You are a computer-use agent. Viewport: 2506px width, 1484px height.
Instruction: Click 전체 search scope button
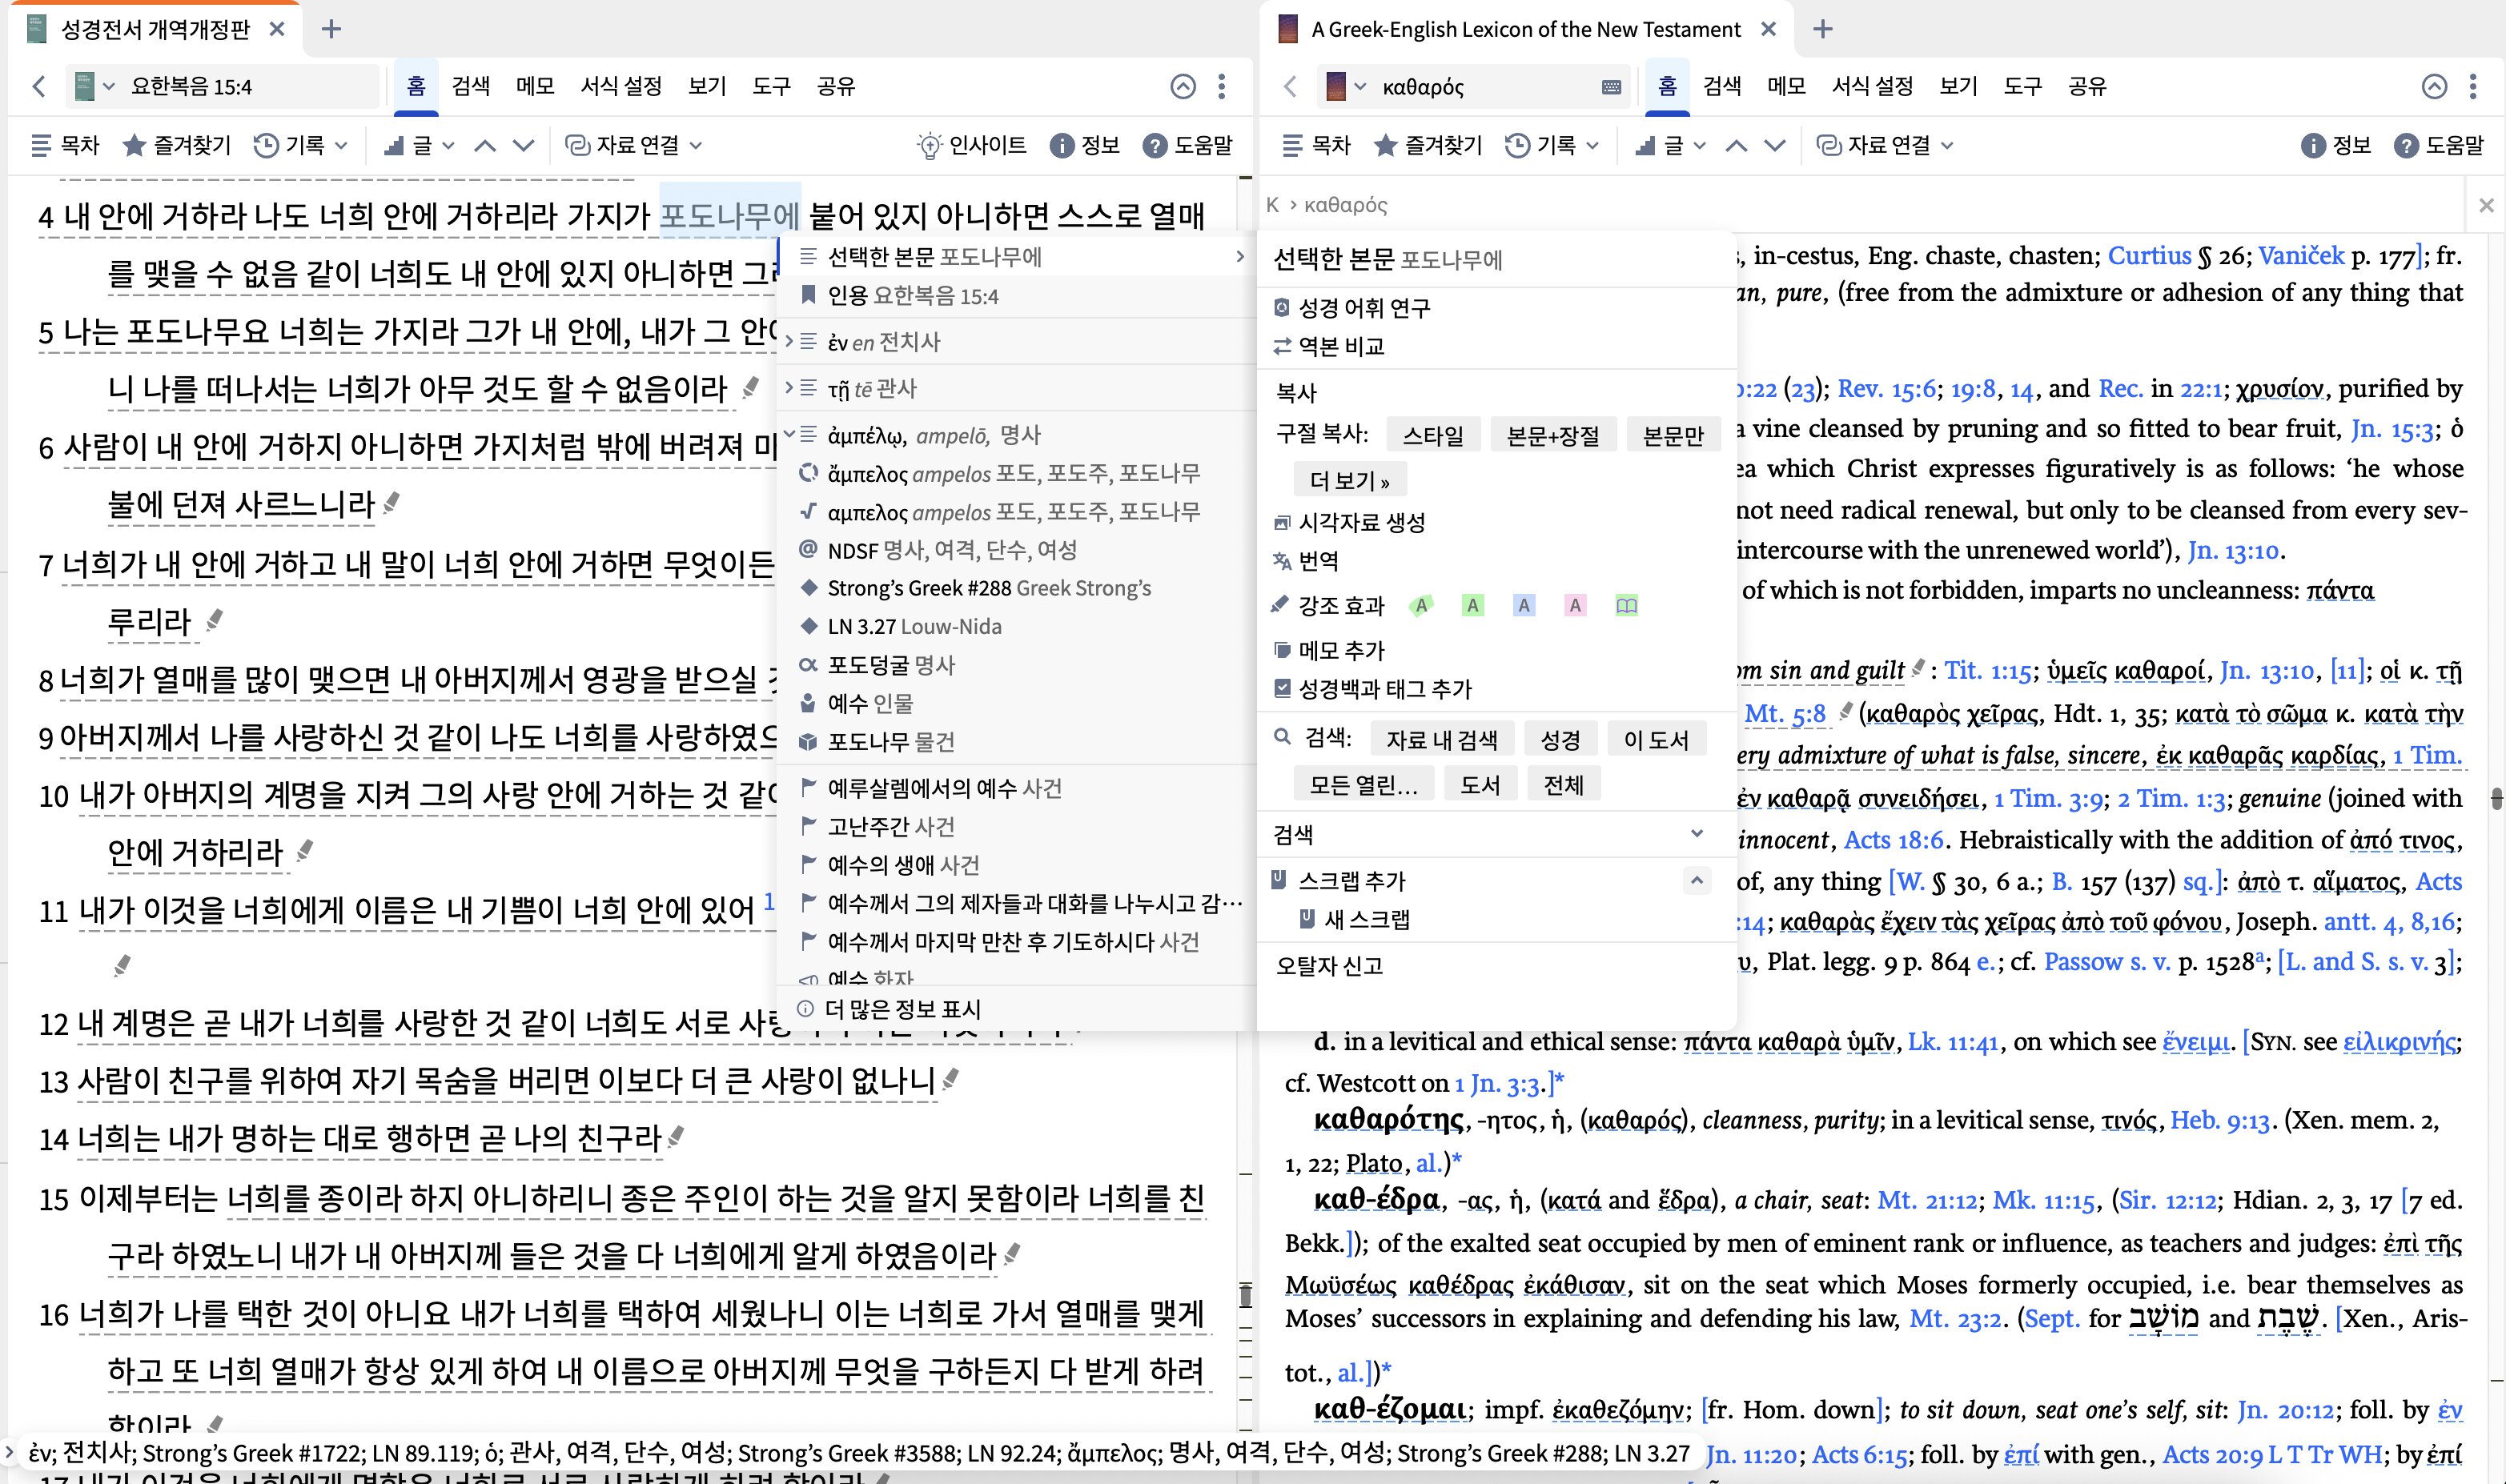(x=1564, y=784)
